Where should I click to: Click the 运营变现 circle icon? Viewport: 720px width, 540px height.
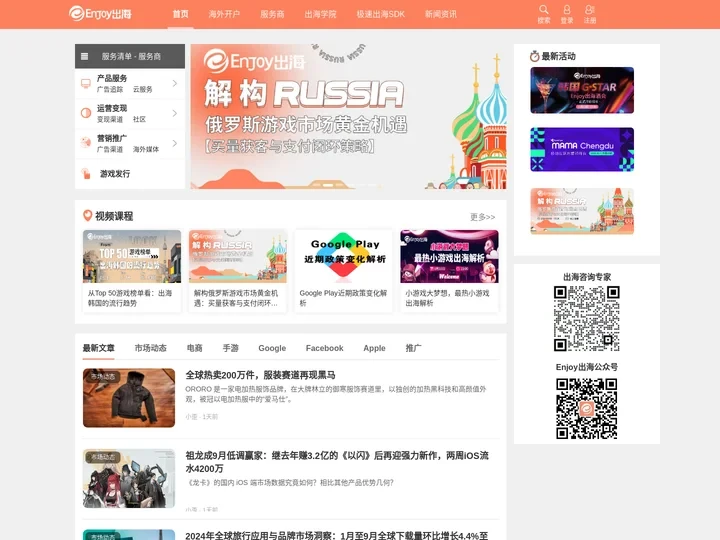86,113
